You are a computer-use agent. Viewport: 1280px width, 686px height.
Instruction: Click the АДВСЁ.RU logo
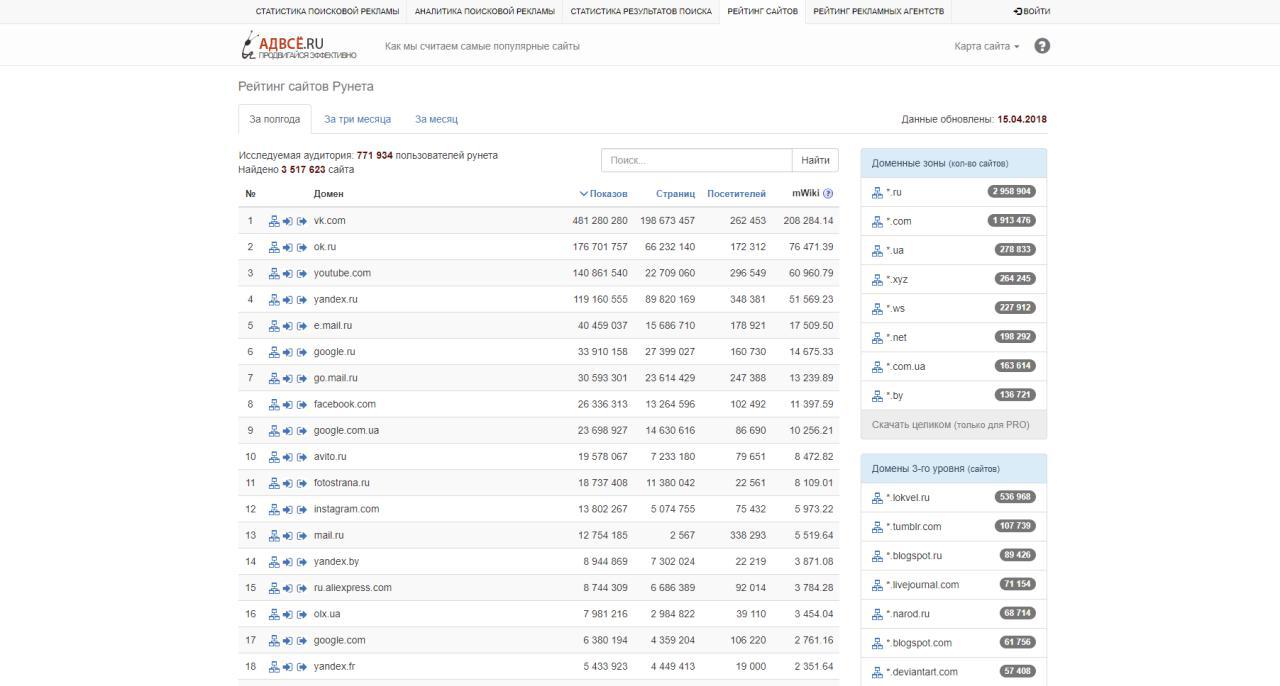pos(298,45)
